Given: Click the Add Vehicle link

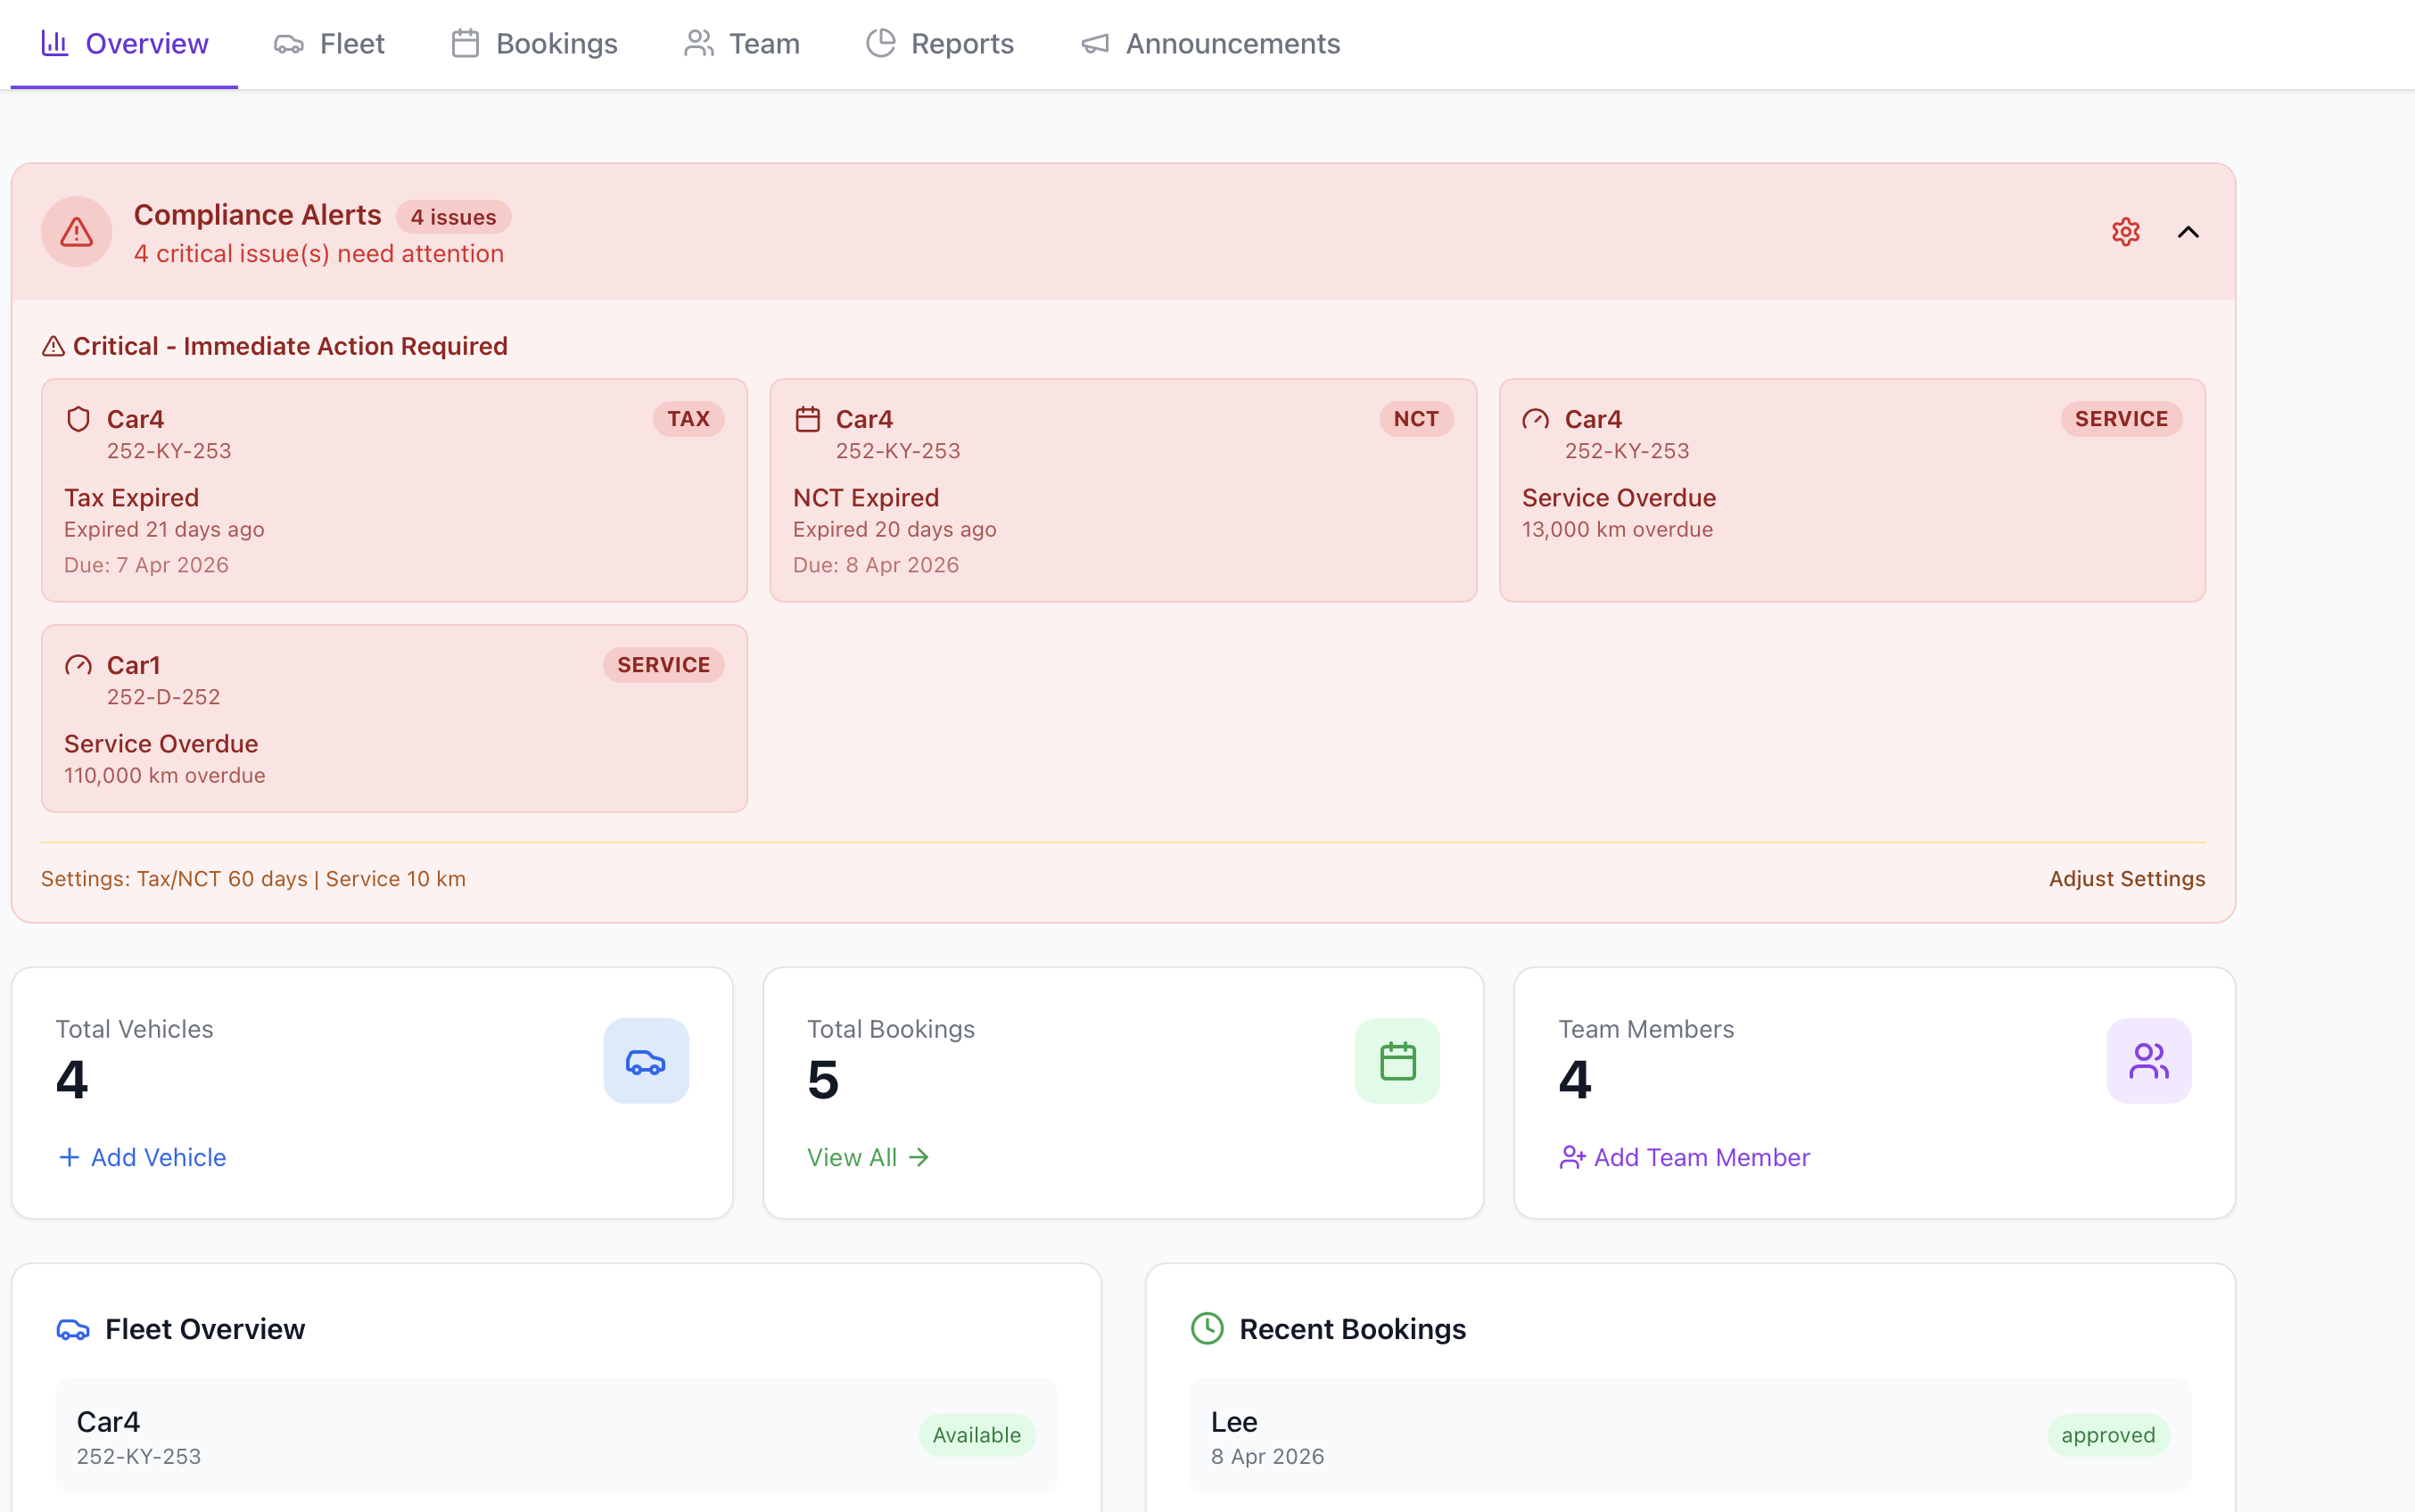Looking at the screenshot, I should coord(142,1157).
